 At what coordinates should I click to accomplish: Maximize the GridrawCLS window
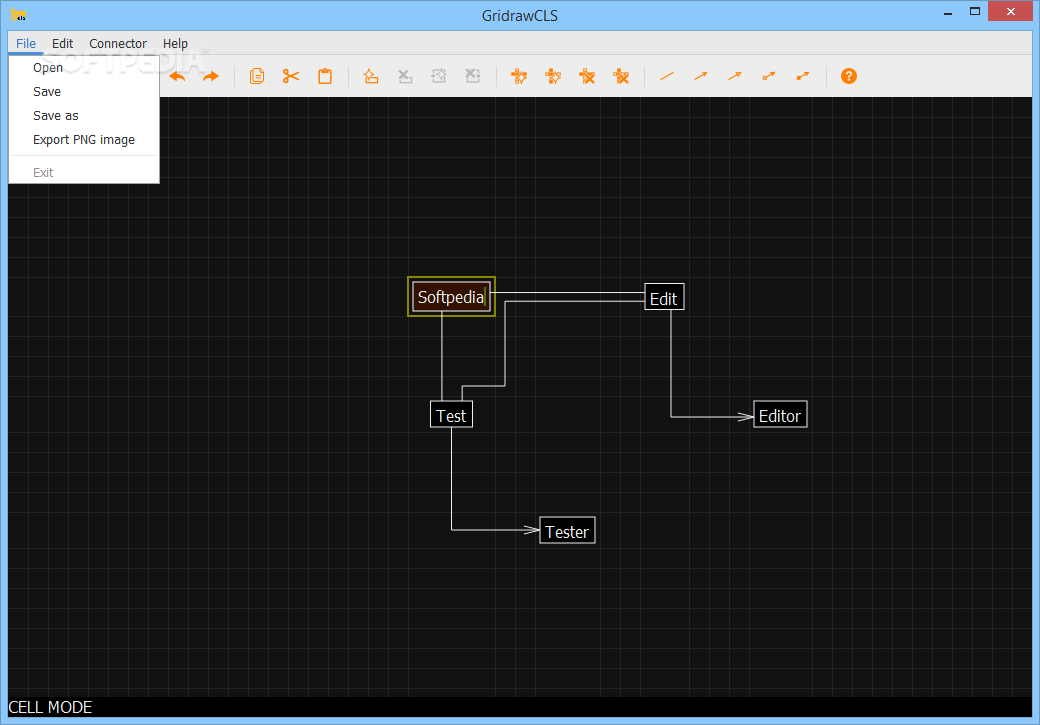pyautogui.click(x=974, y=11)
